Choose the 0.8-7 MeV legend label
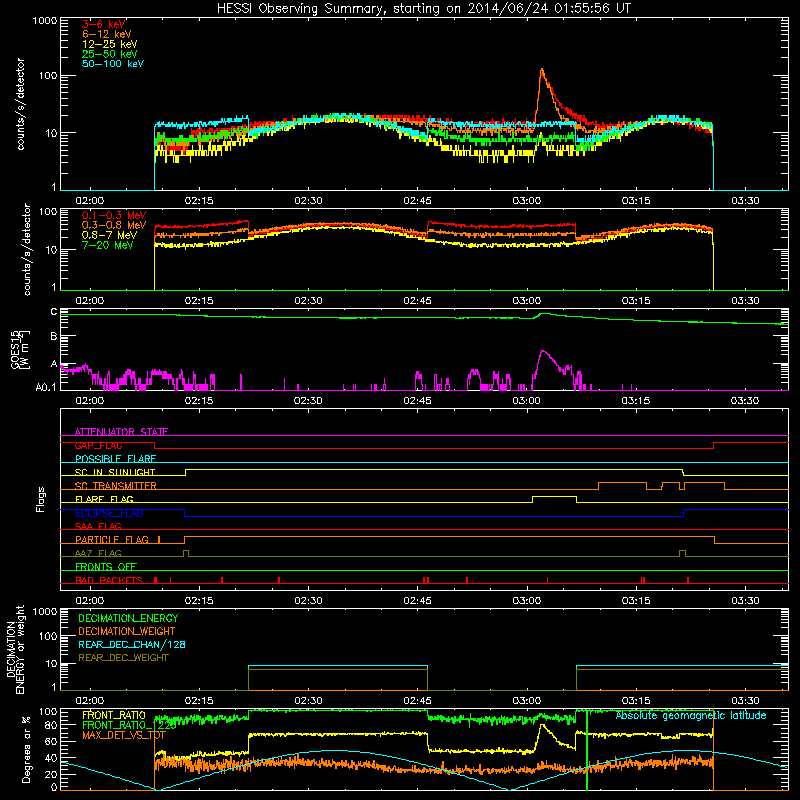Viewport: 800px width, 800px height. [x=110, y=235]
